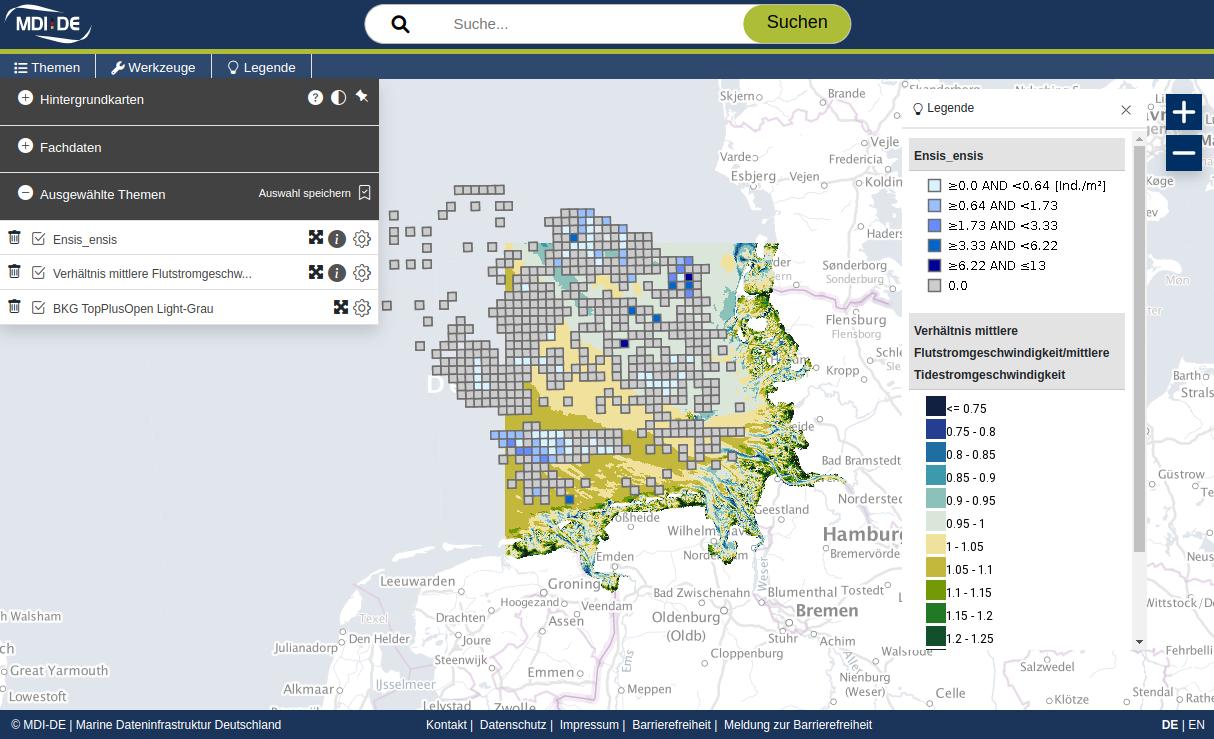This screenshot has height=739, width=1214.
Task: Open the Datenschutz footer link
Action: pos(512,725)
